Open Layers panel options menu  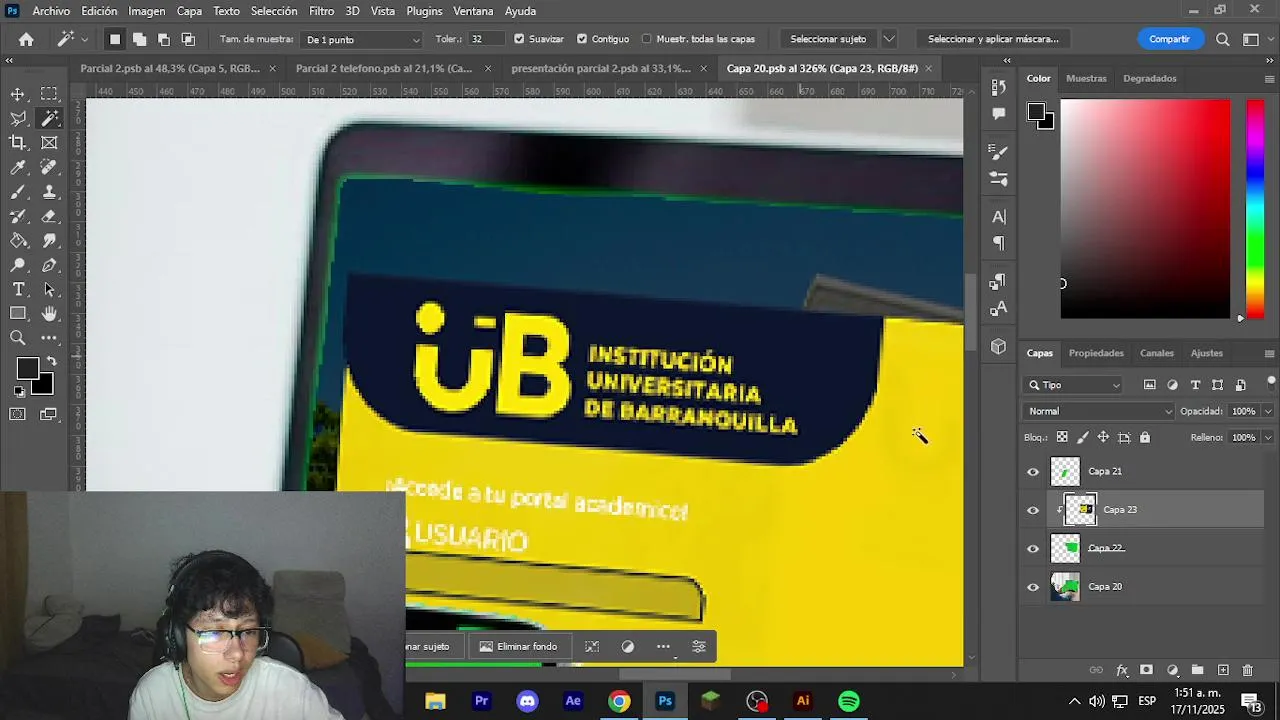click(1269, 353)
